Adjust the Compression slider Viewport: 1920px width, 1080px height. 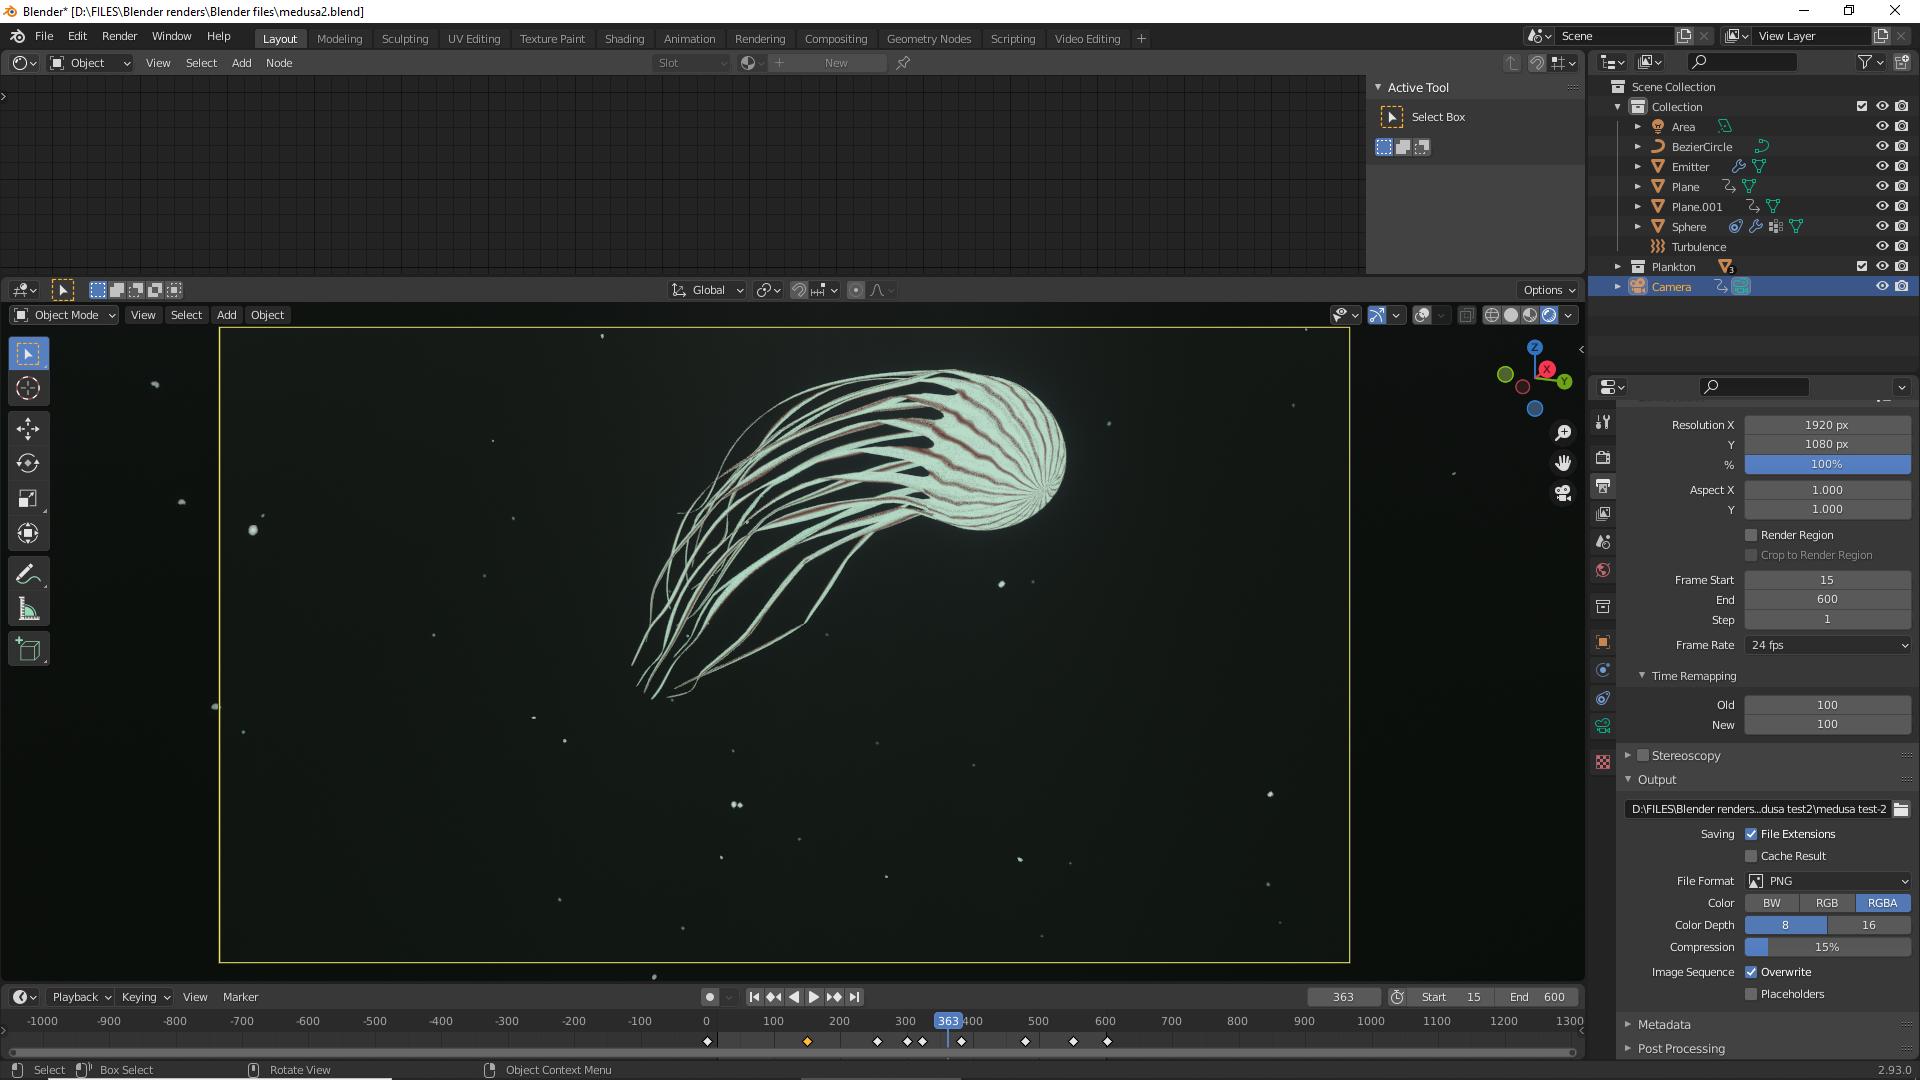[1827, 947]
